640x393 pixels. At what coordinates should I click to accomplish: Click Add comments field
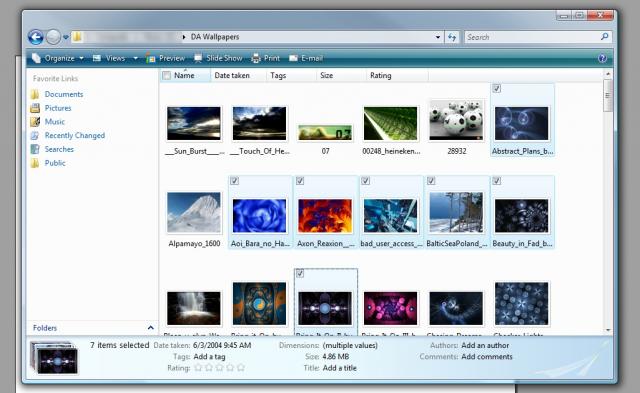coord(487,357)
